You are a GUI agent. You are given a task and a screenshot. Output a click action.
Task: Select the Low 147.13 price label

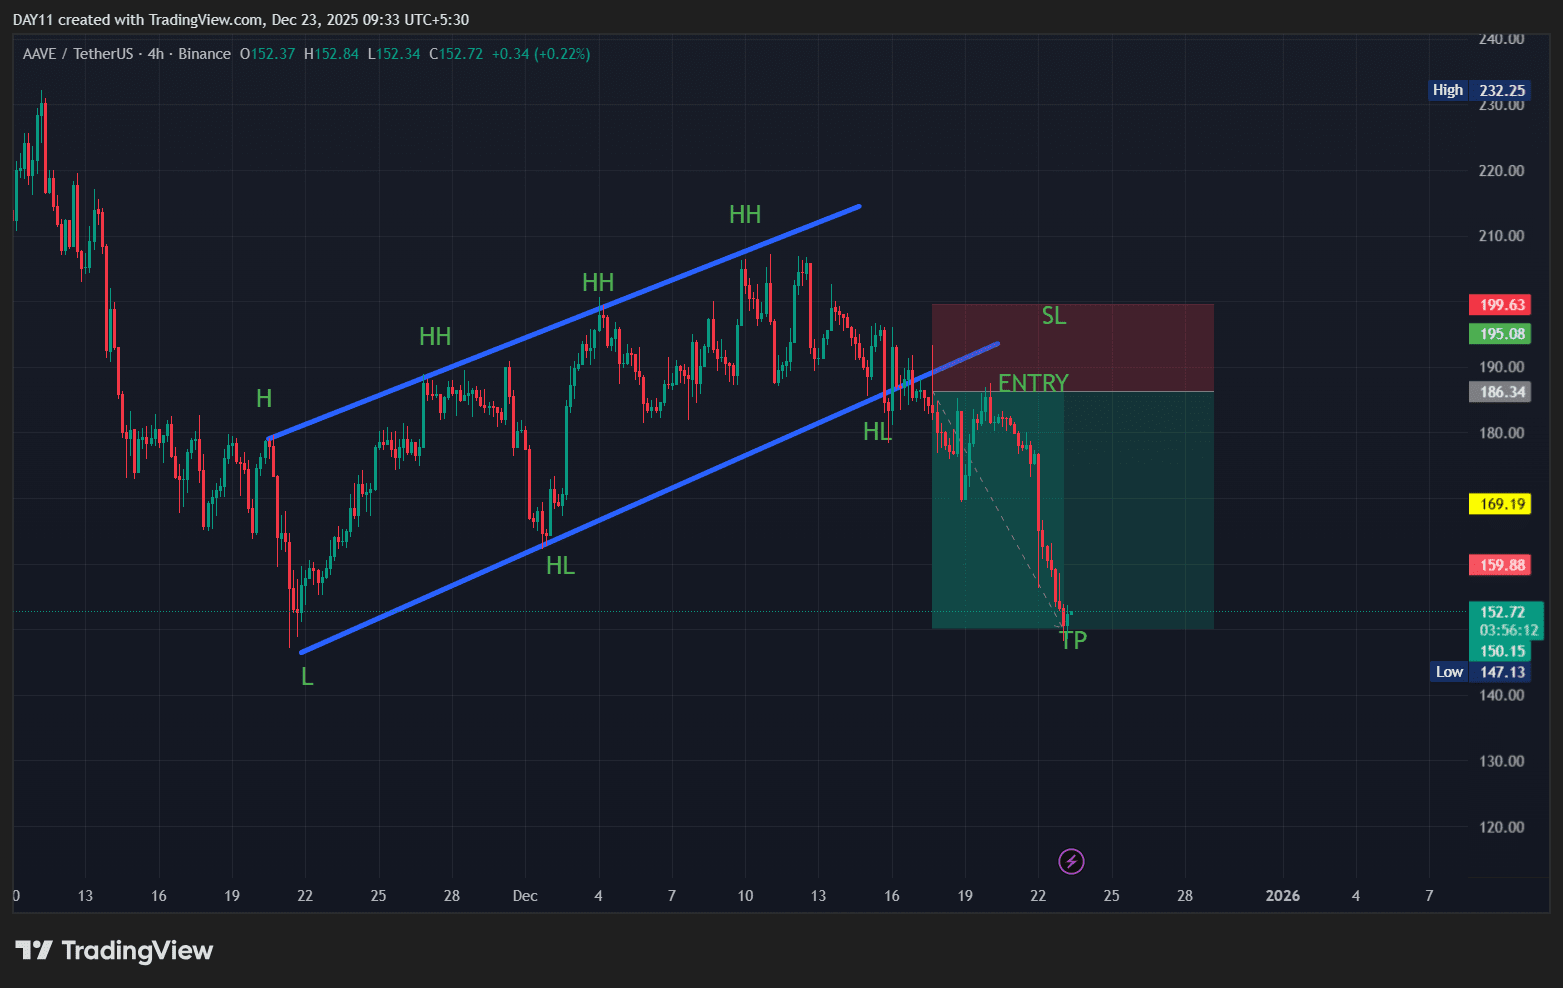(1481, 672)
